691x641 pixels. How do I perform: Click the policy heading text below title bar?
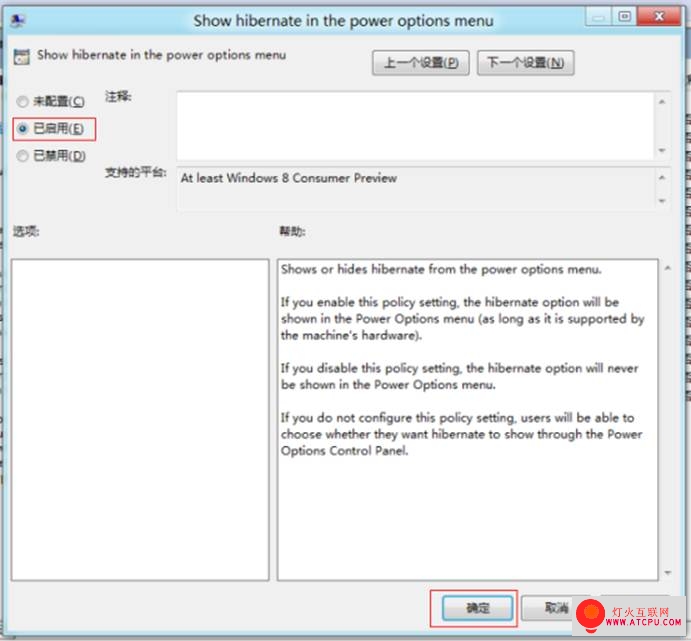click(161, 55)
